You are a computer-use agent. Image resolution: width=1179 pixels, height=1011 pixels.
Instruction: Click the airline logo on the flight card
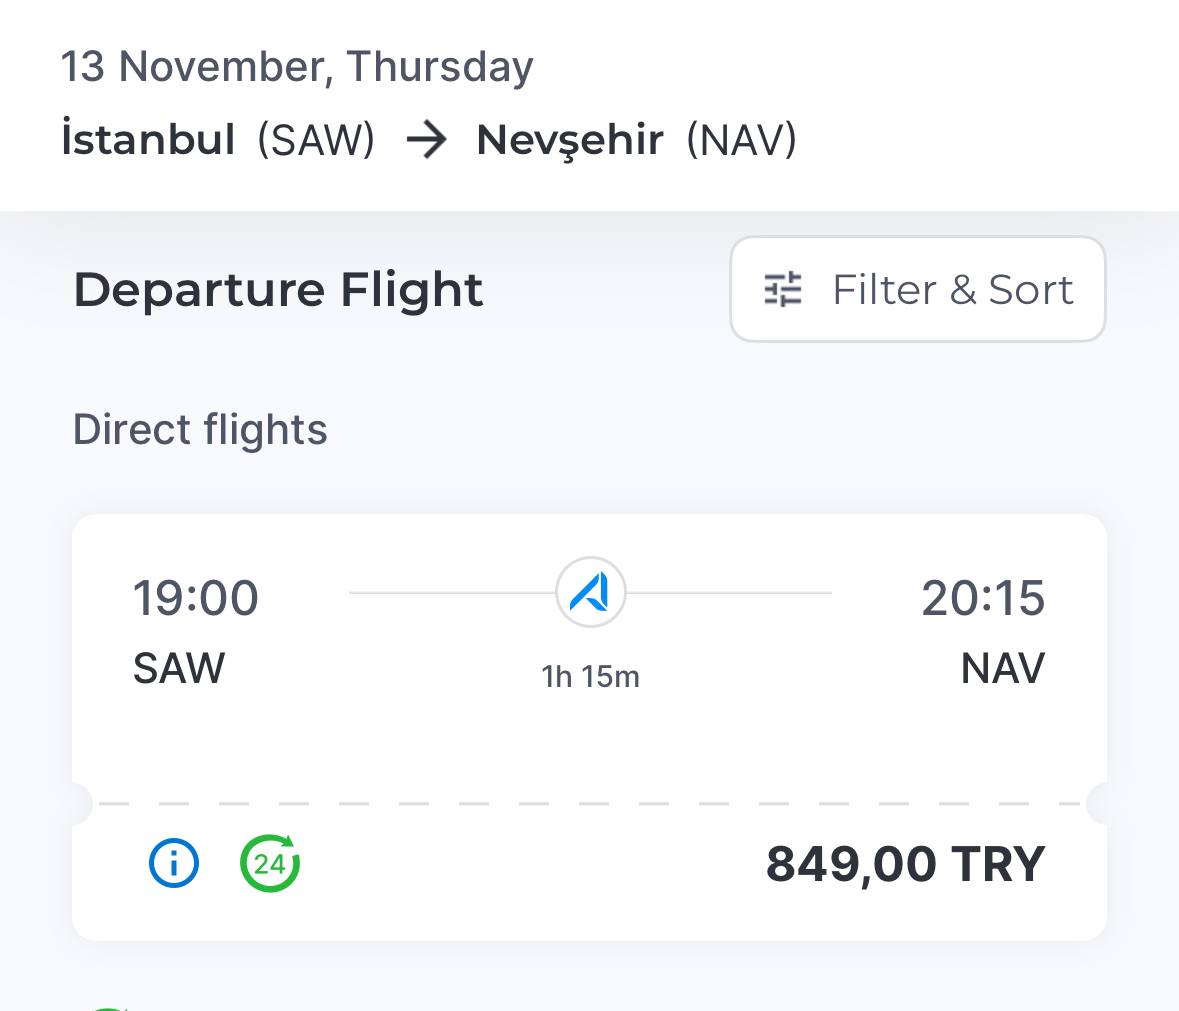pos(591,593)
